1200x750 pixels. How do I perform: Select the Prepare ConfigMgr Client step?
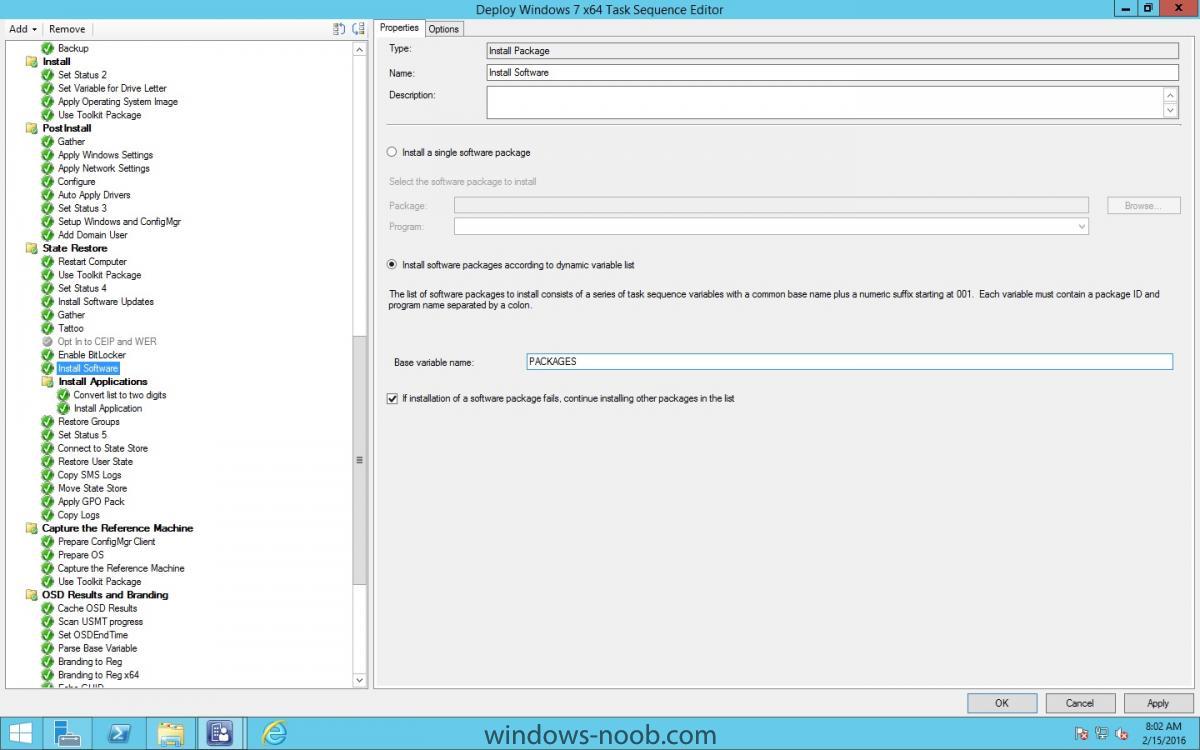tap(107, 542)
